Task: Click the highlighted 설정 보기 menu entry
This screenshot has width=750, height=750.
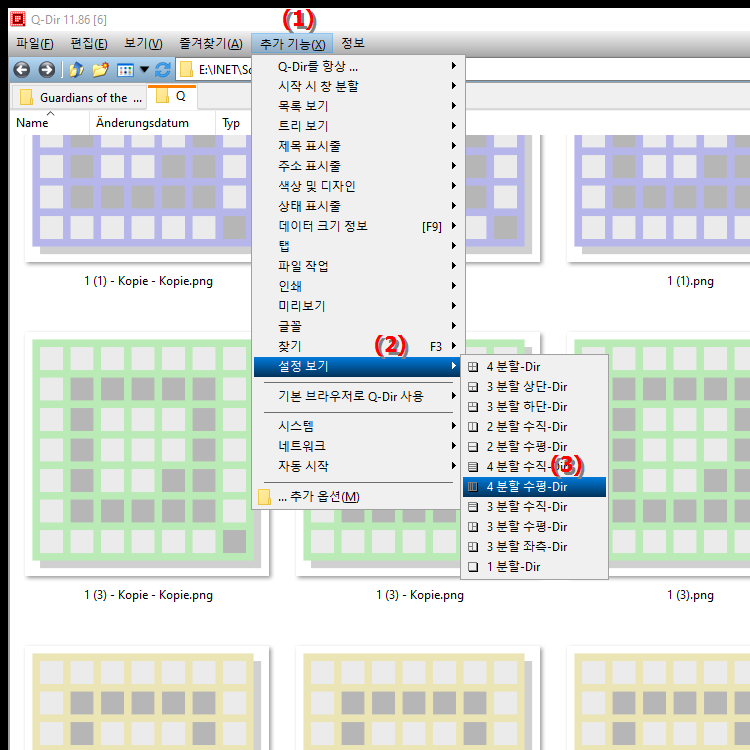Action: click(358, 366)
